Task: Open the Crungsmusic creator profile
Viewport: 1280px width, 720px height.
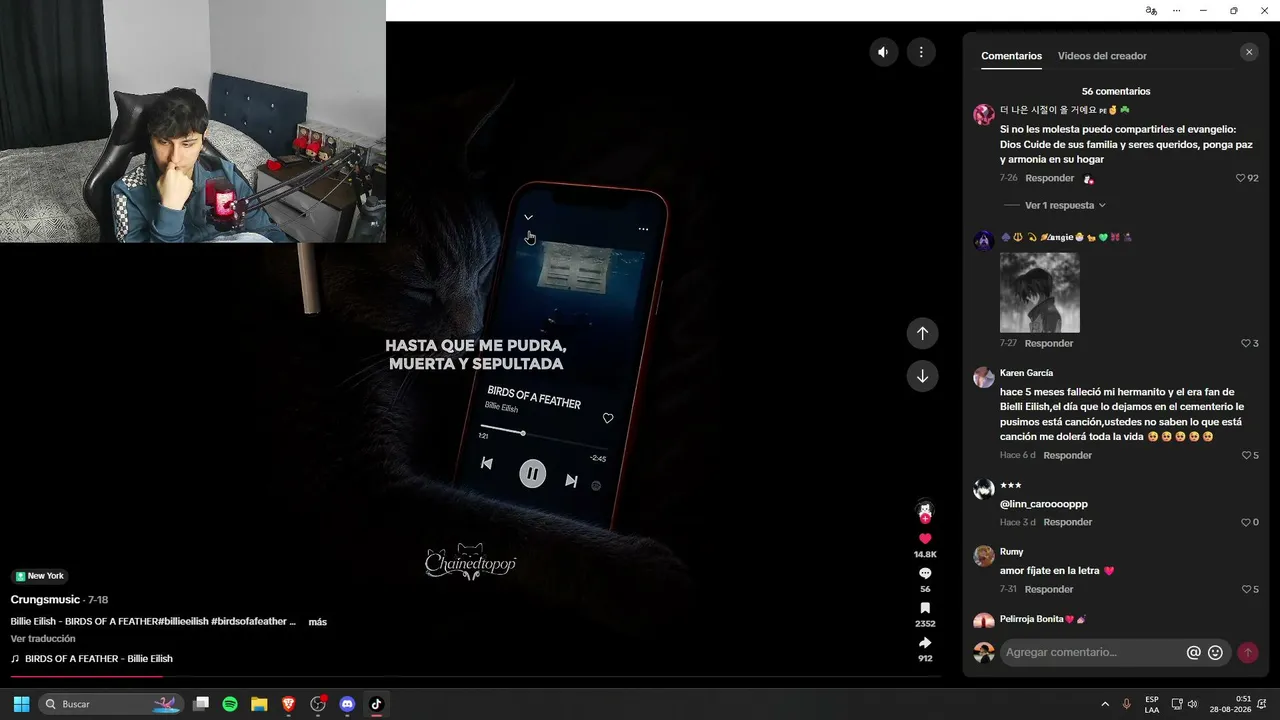Action: click(45, 600)
